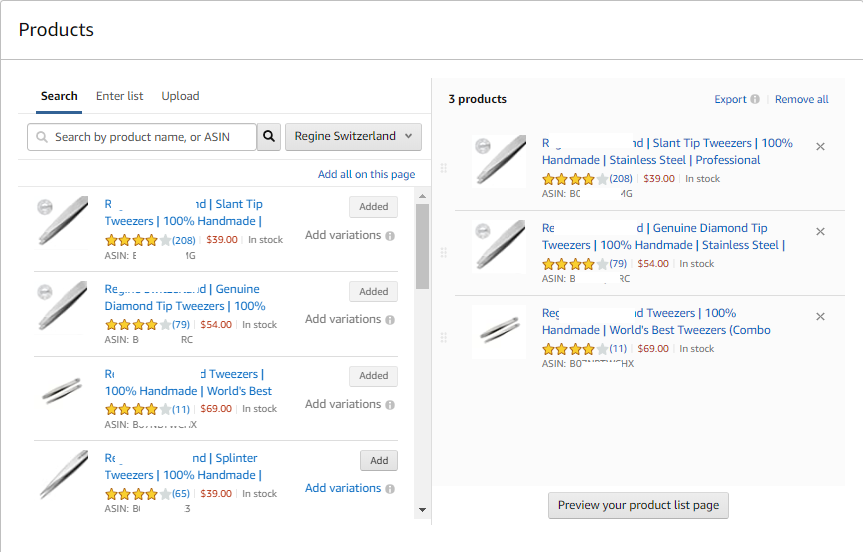863x552 pixels.
Task: Add the Splinter Tweezers product
Action: click(x=379, y=460)
